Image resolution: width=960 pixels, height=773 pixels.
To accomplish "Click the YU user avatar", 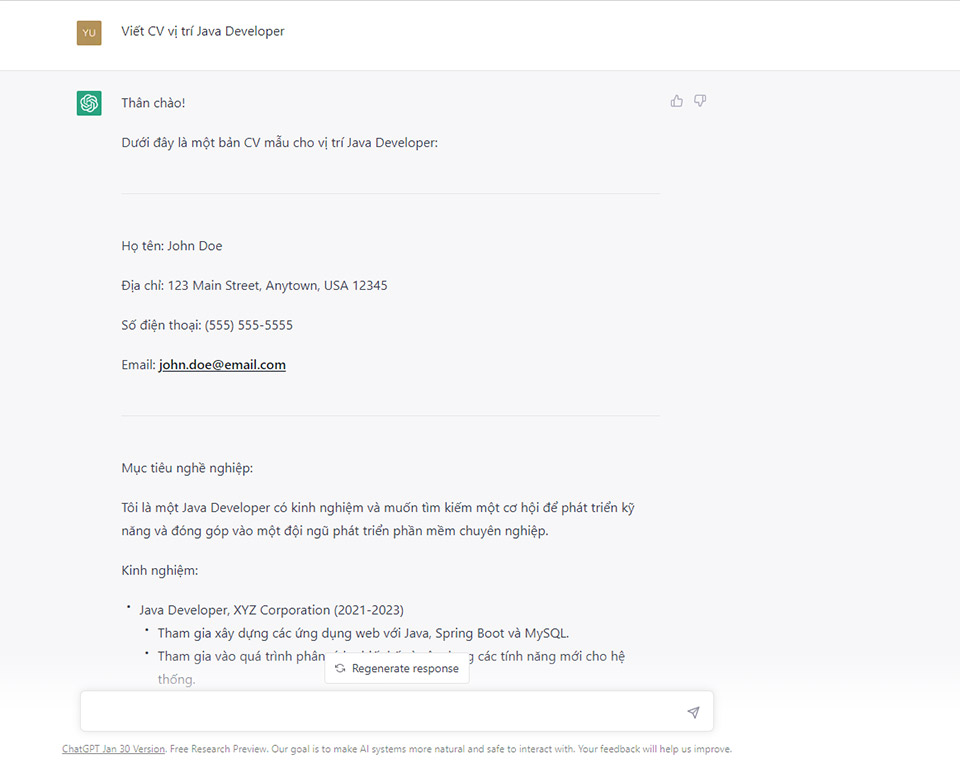I will click(89, 32).
